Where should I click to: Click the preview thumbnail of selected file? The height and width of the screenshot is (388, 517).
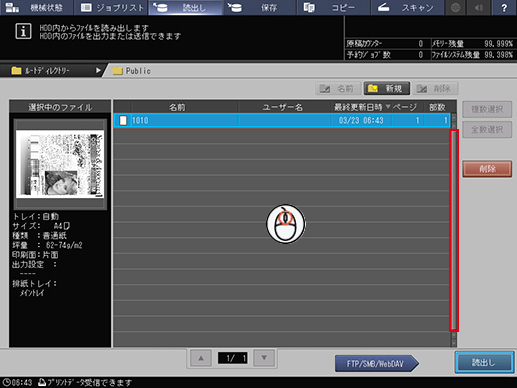pyautogui.click(x=60, y=164)
